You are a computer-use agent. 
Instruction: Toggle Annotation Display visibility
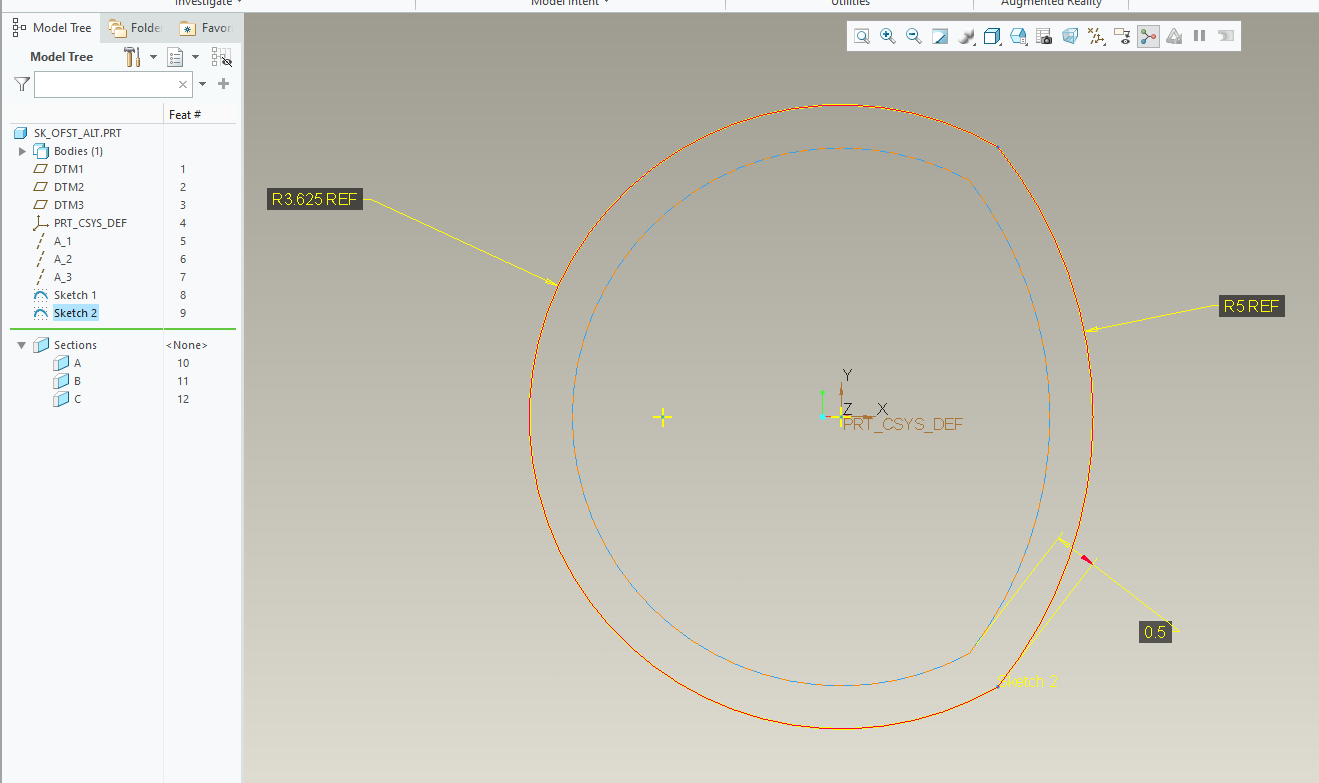(x=1121, y=35)
